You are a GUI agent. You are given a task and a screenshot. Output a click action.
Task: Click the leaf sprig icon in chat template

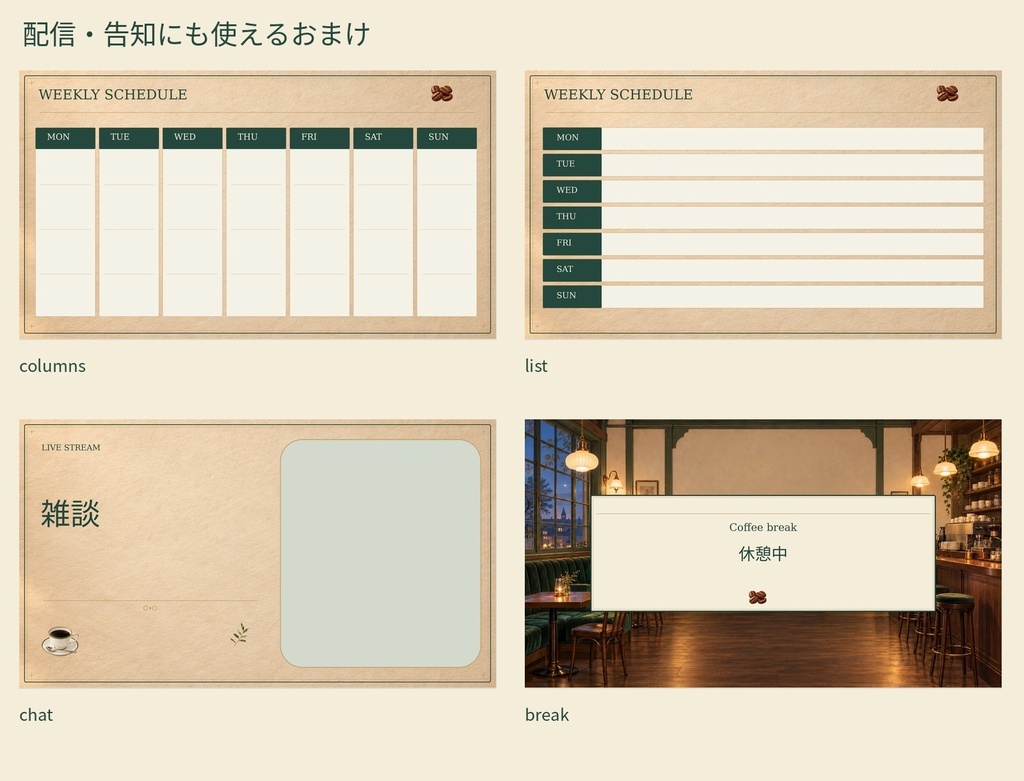click(x=240, y=633)
